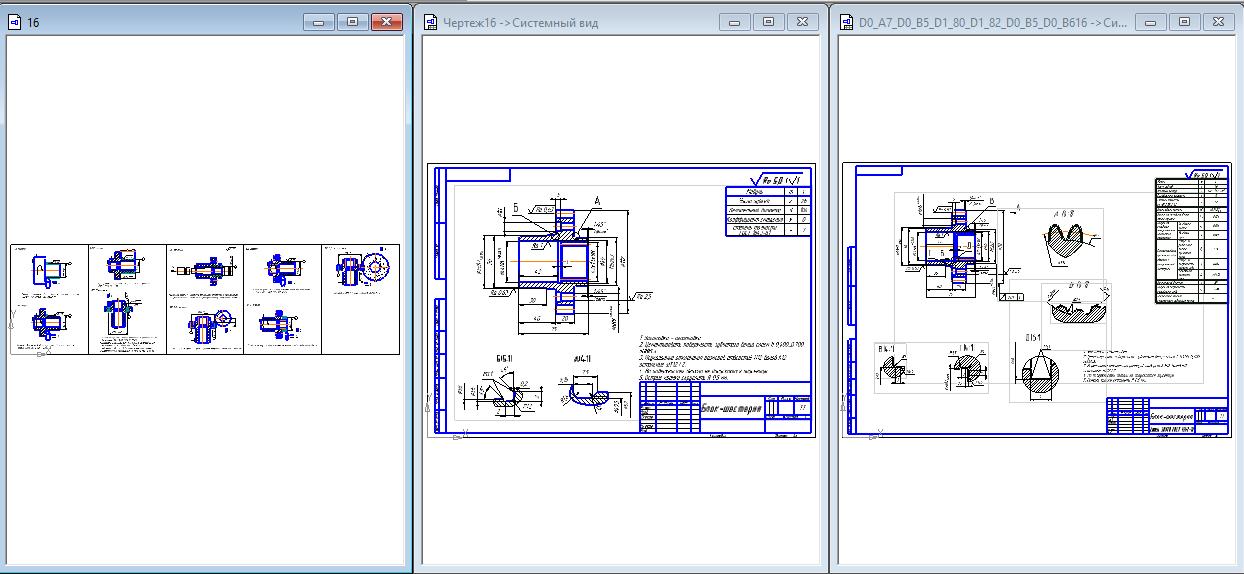The width and height of the screenshot is (1244, 574).
Task: Click the document icon of Чертеж16 window
Action: pyautogui.click(x=431, y=22)
